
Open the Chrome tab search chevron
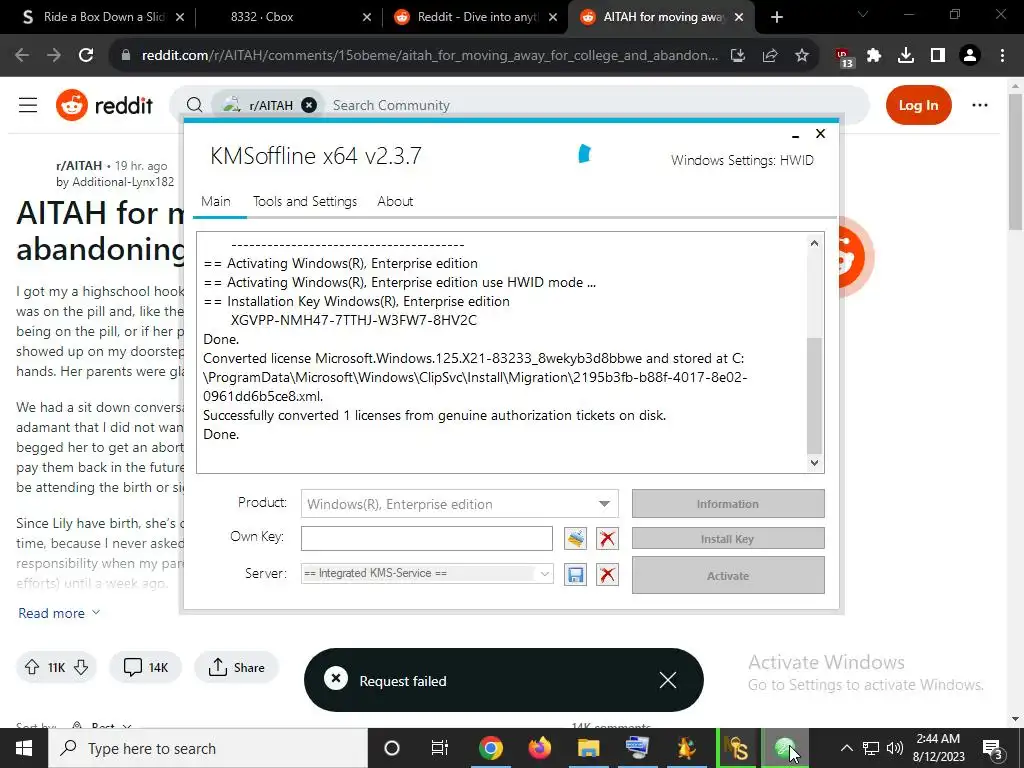click(x=862, y=14)
